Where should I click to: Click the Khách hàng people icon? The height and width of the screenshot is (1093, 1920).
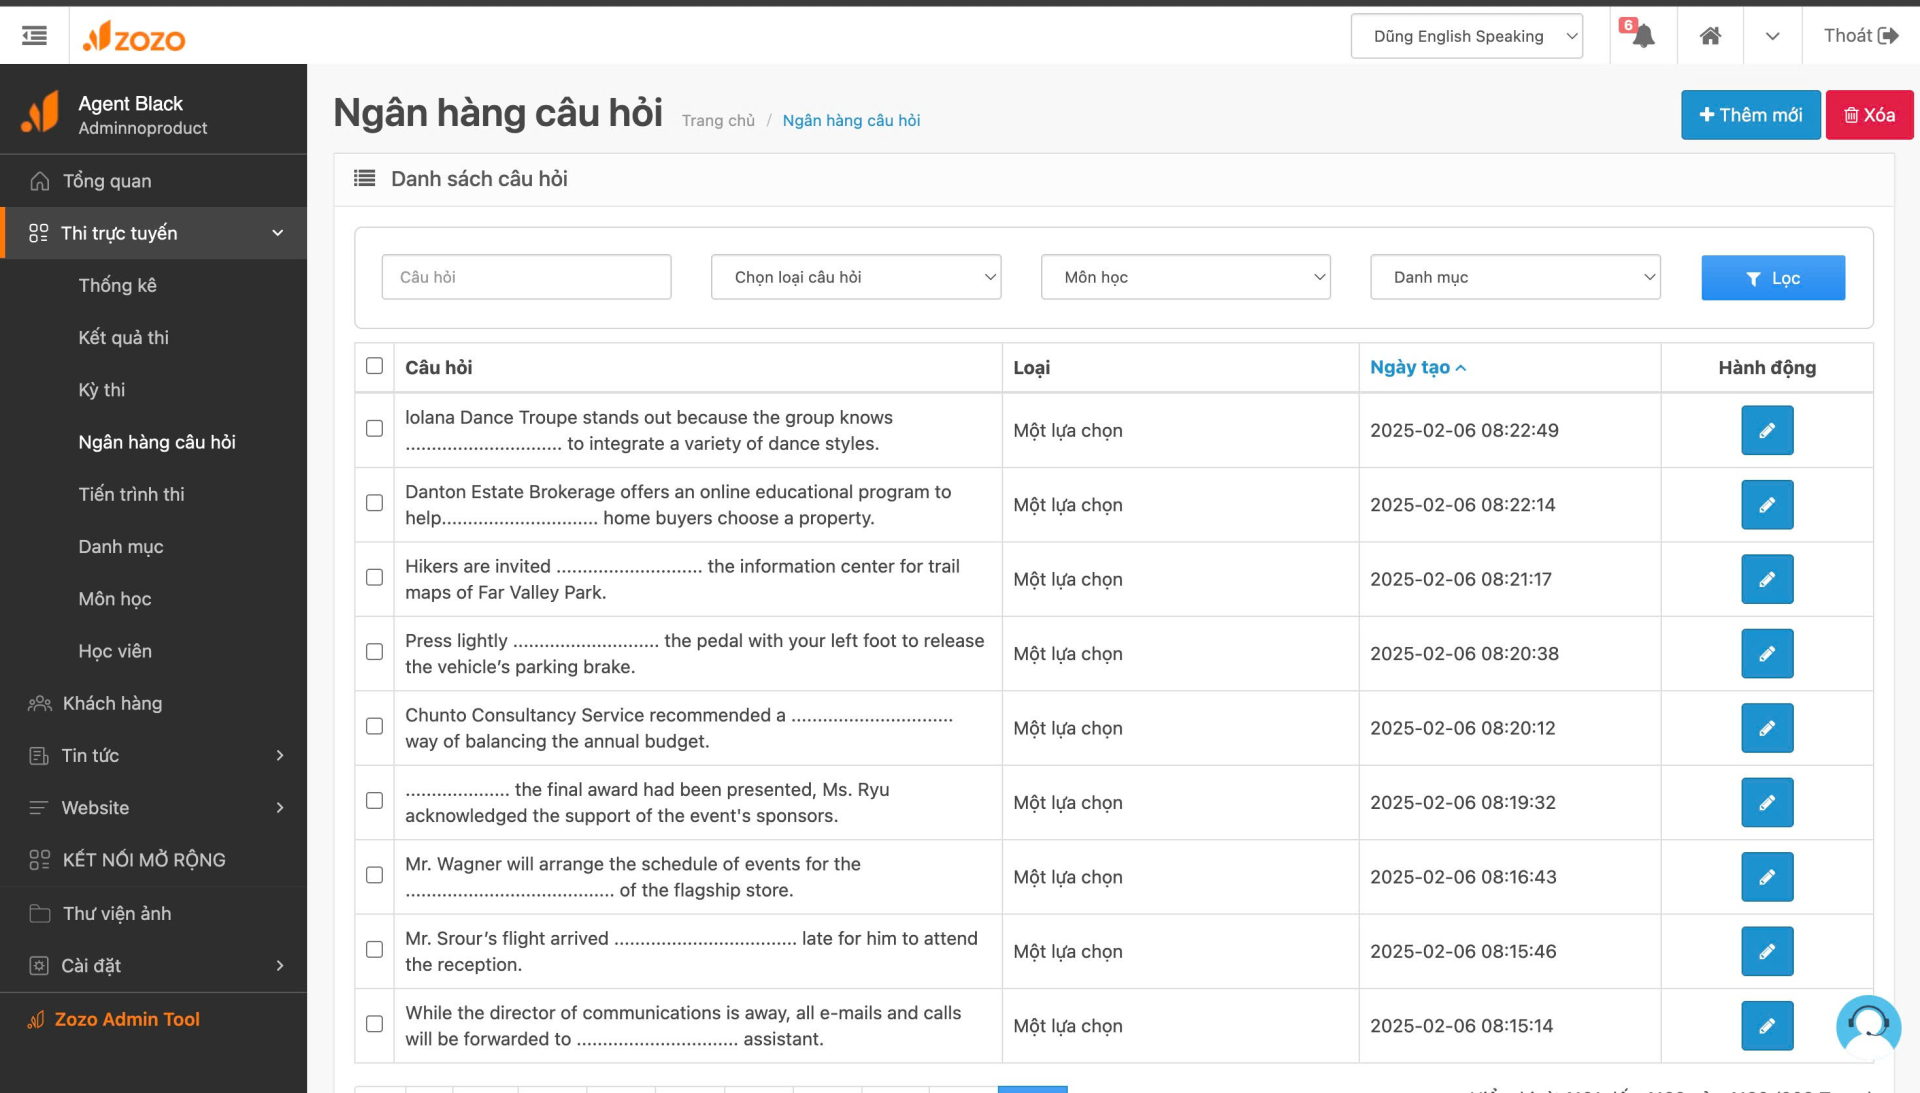39,703
